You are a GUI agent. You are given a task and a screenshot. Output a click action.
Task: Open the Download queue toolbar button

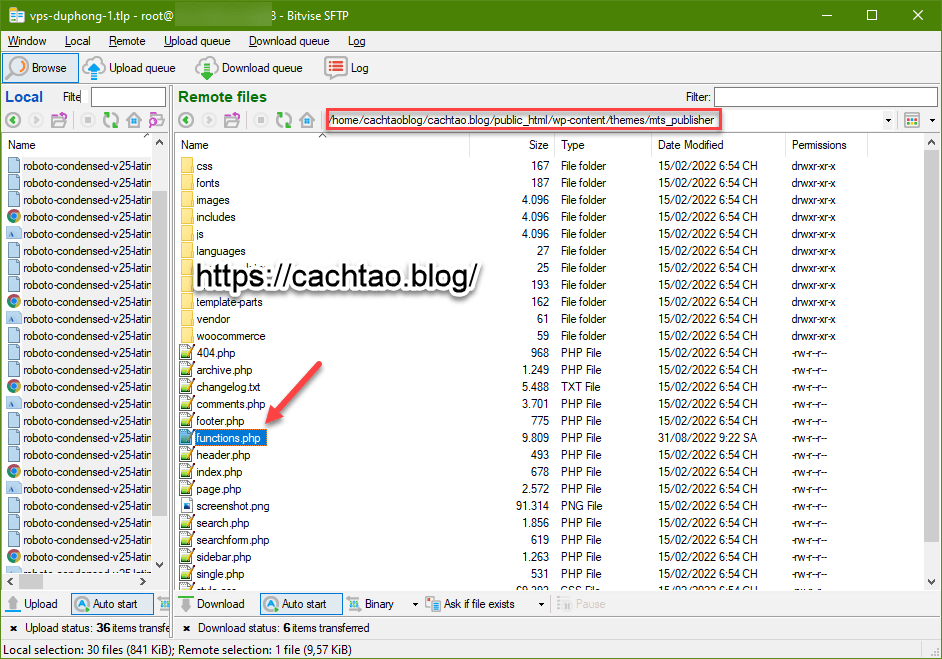coord(249,68)
